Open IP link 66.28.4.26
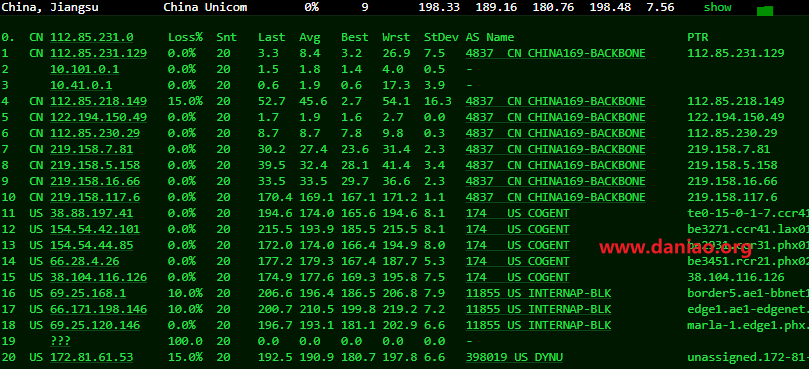Viewport: 809px width, 369px height. 85,261
